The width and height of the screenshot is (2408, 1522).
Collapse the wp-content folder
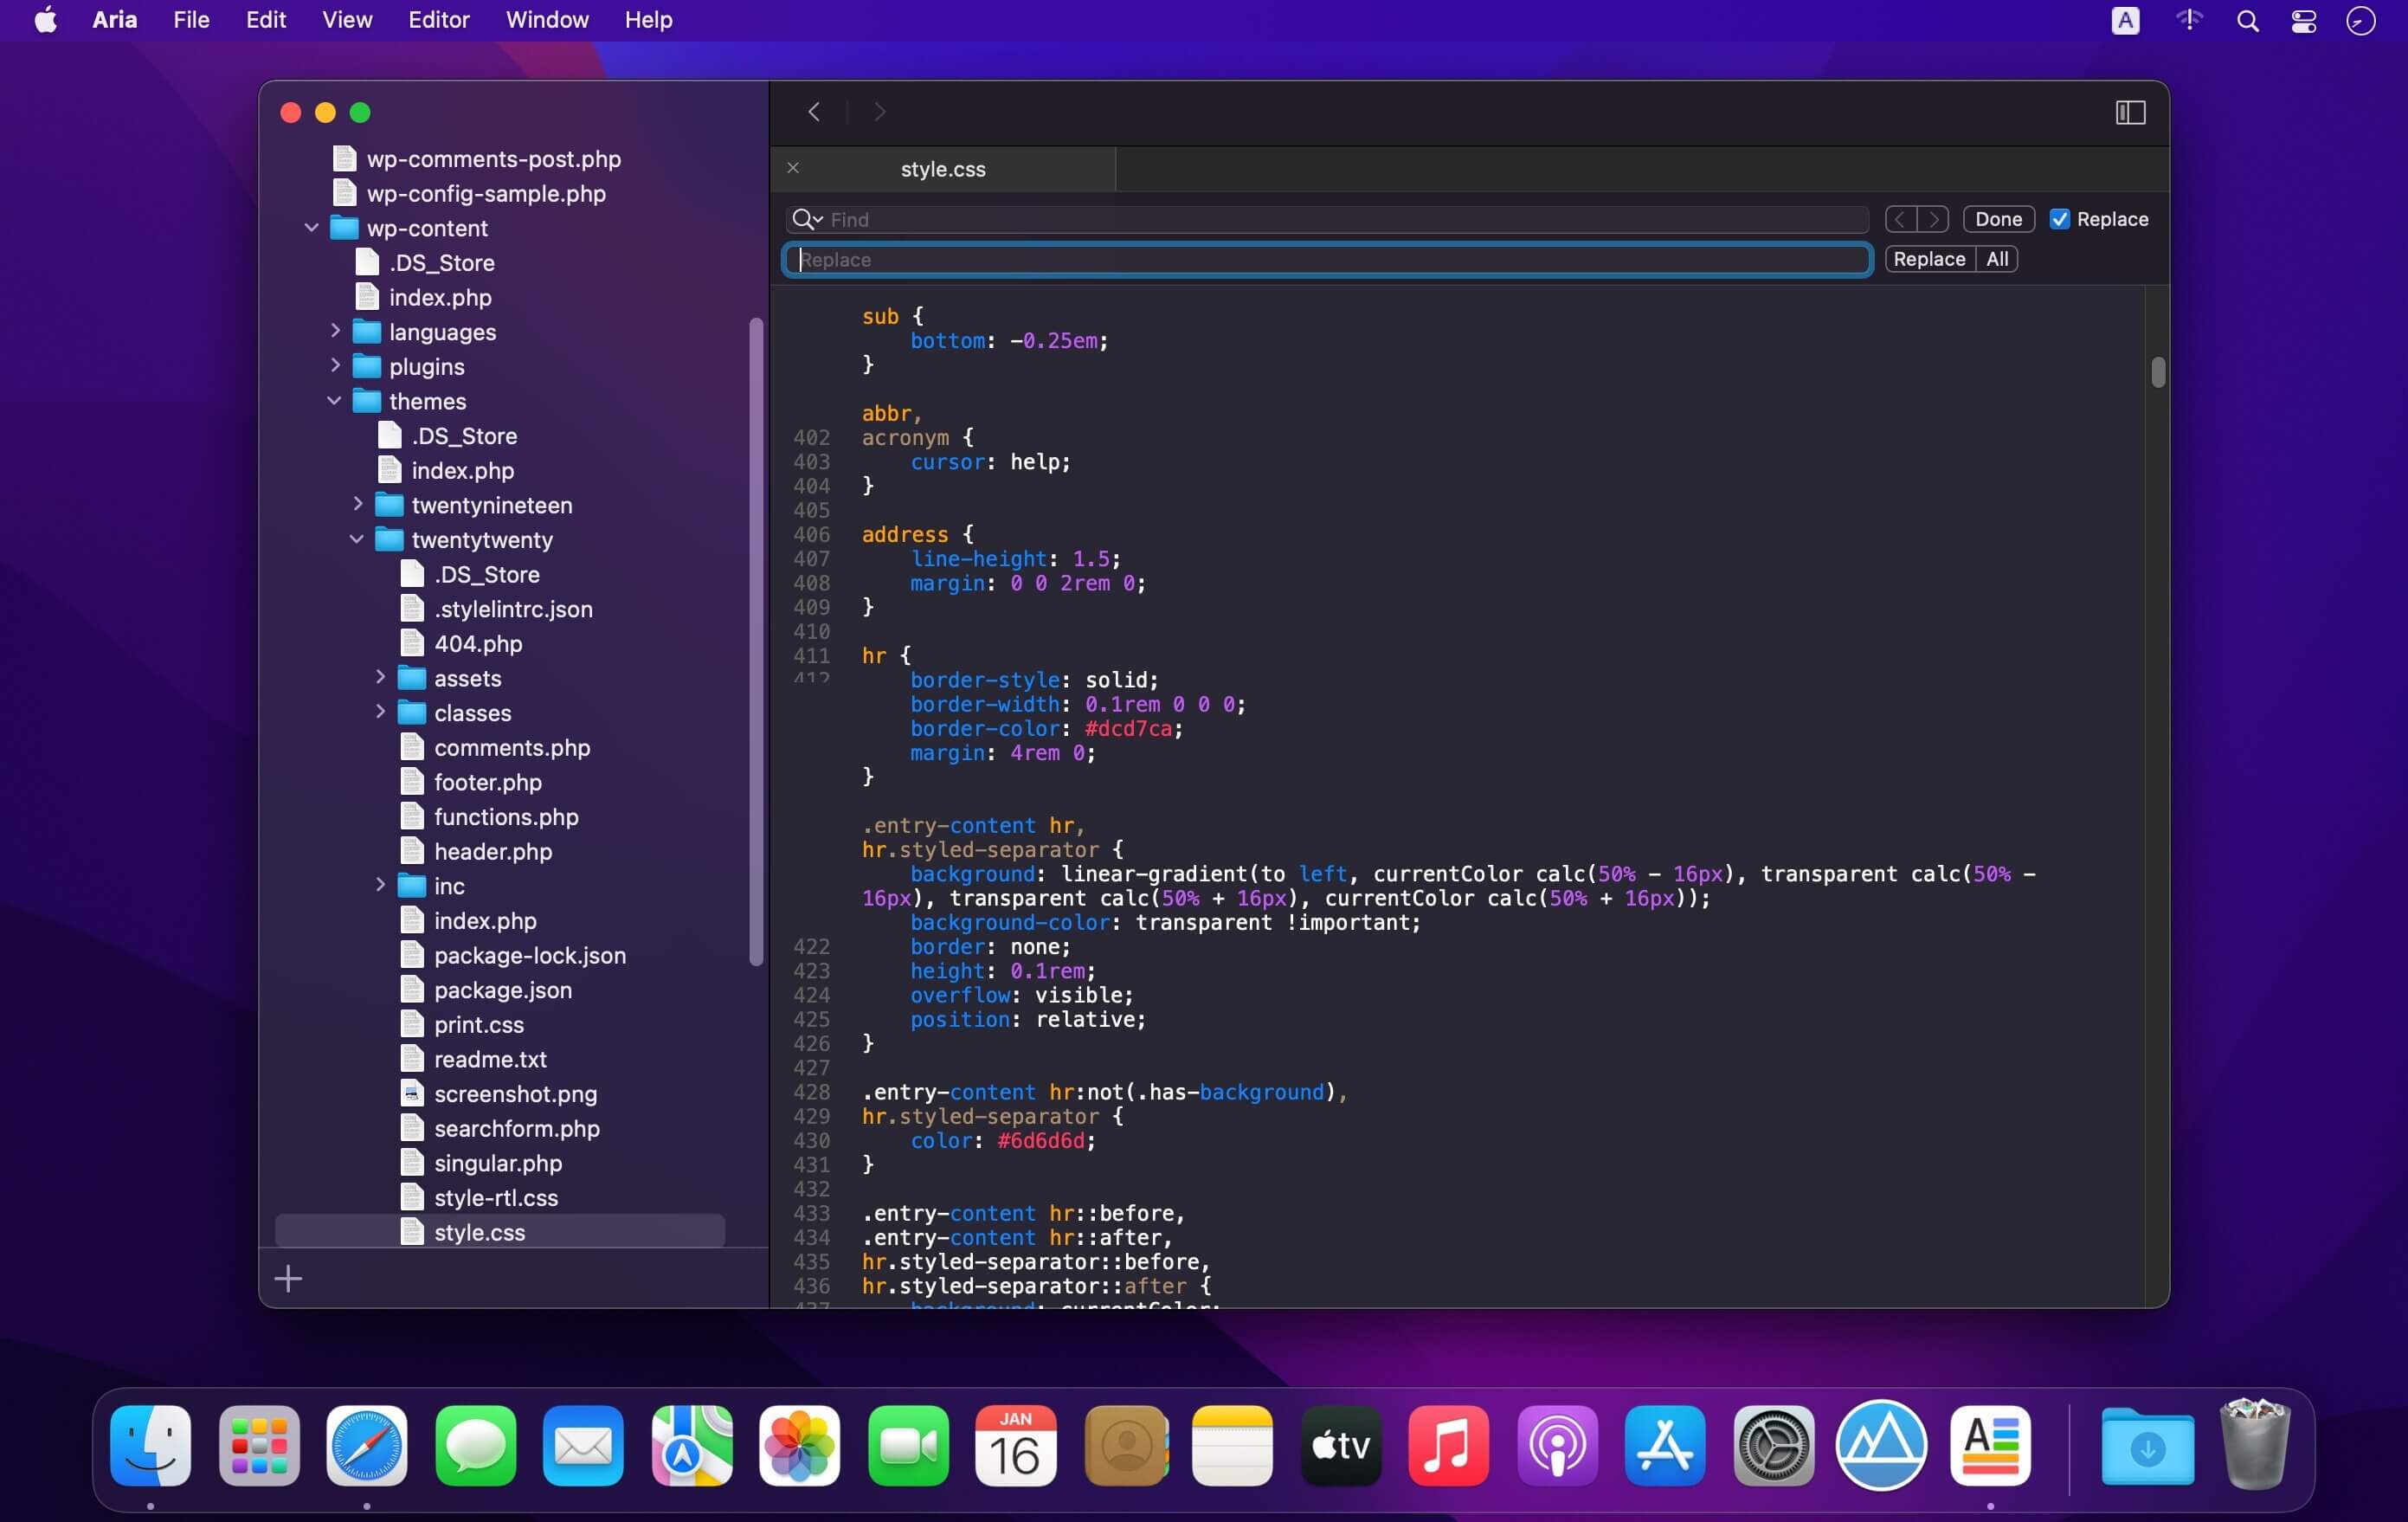click(312, 228)
